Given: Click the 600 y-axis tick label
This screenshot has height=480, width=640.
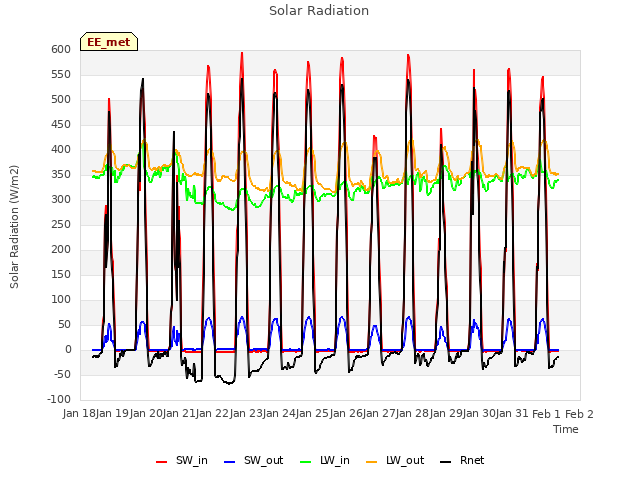Looking at the screenshot, I should [x=61, y=50].
